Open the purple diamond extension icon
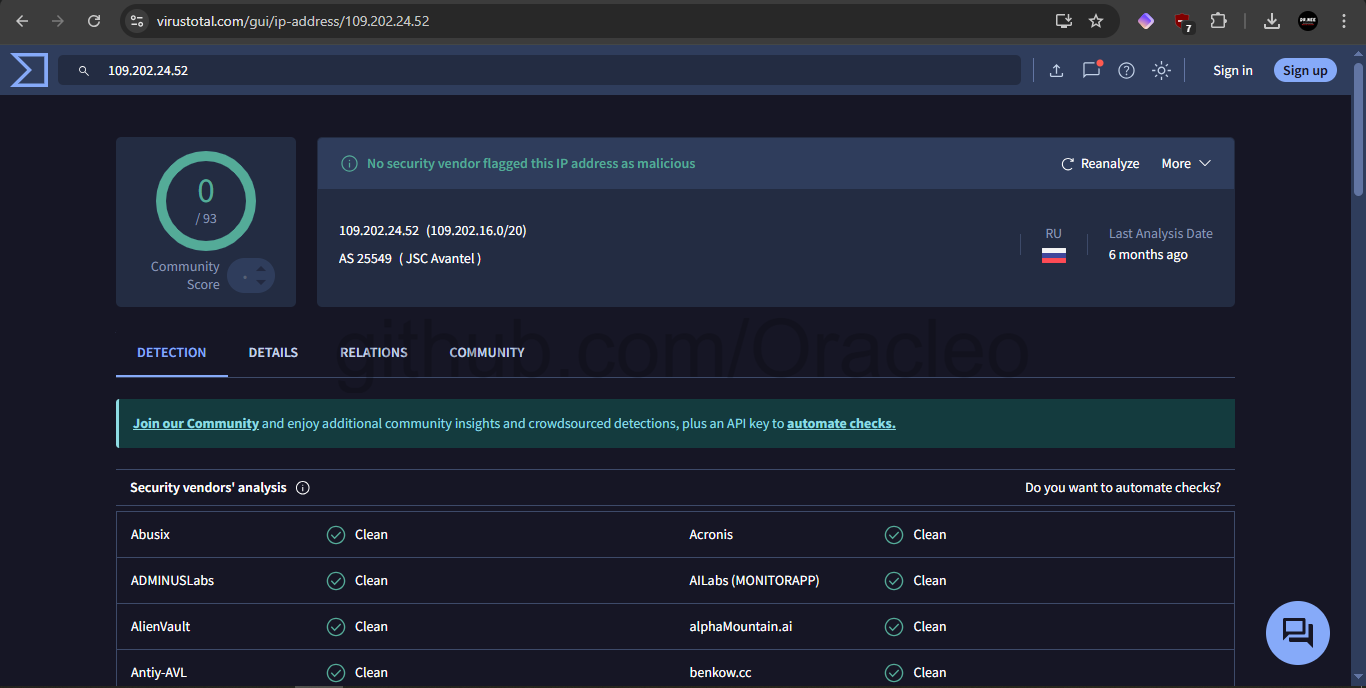Screen dimensions: 1366x688 [1146, 20]
